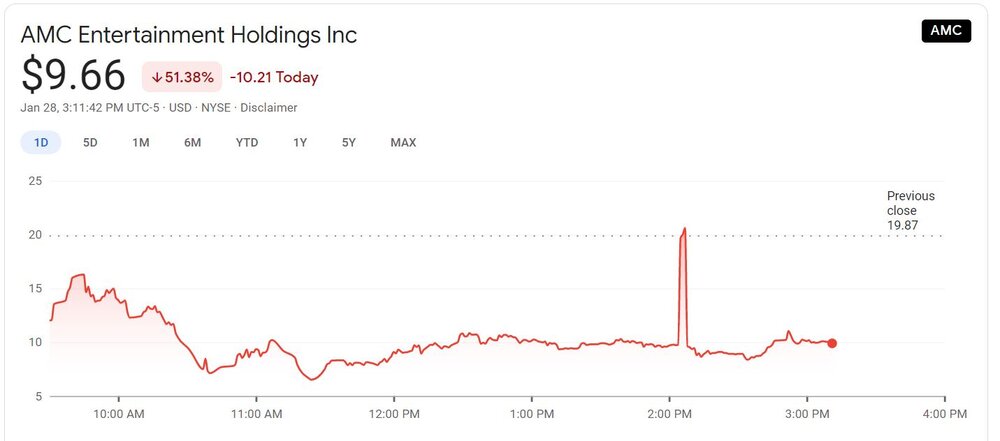Switch to the 5D chart range

click(90, 142)
